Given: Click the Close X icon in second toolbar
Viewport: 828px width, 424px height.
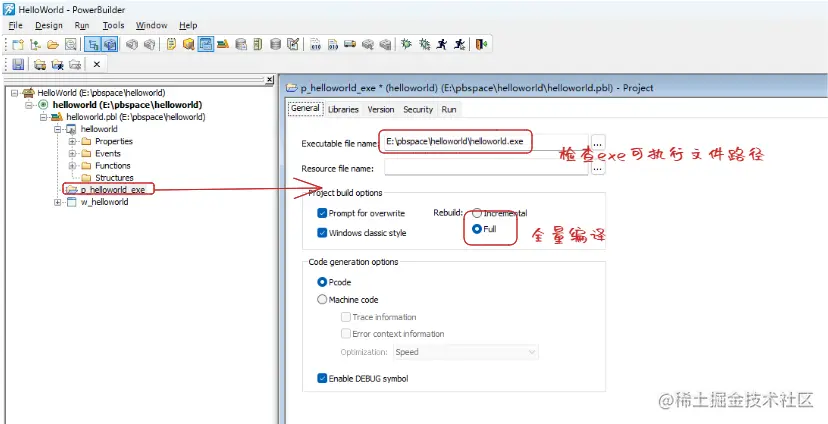Looking at the screenshot, I should click(97, 64).
